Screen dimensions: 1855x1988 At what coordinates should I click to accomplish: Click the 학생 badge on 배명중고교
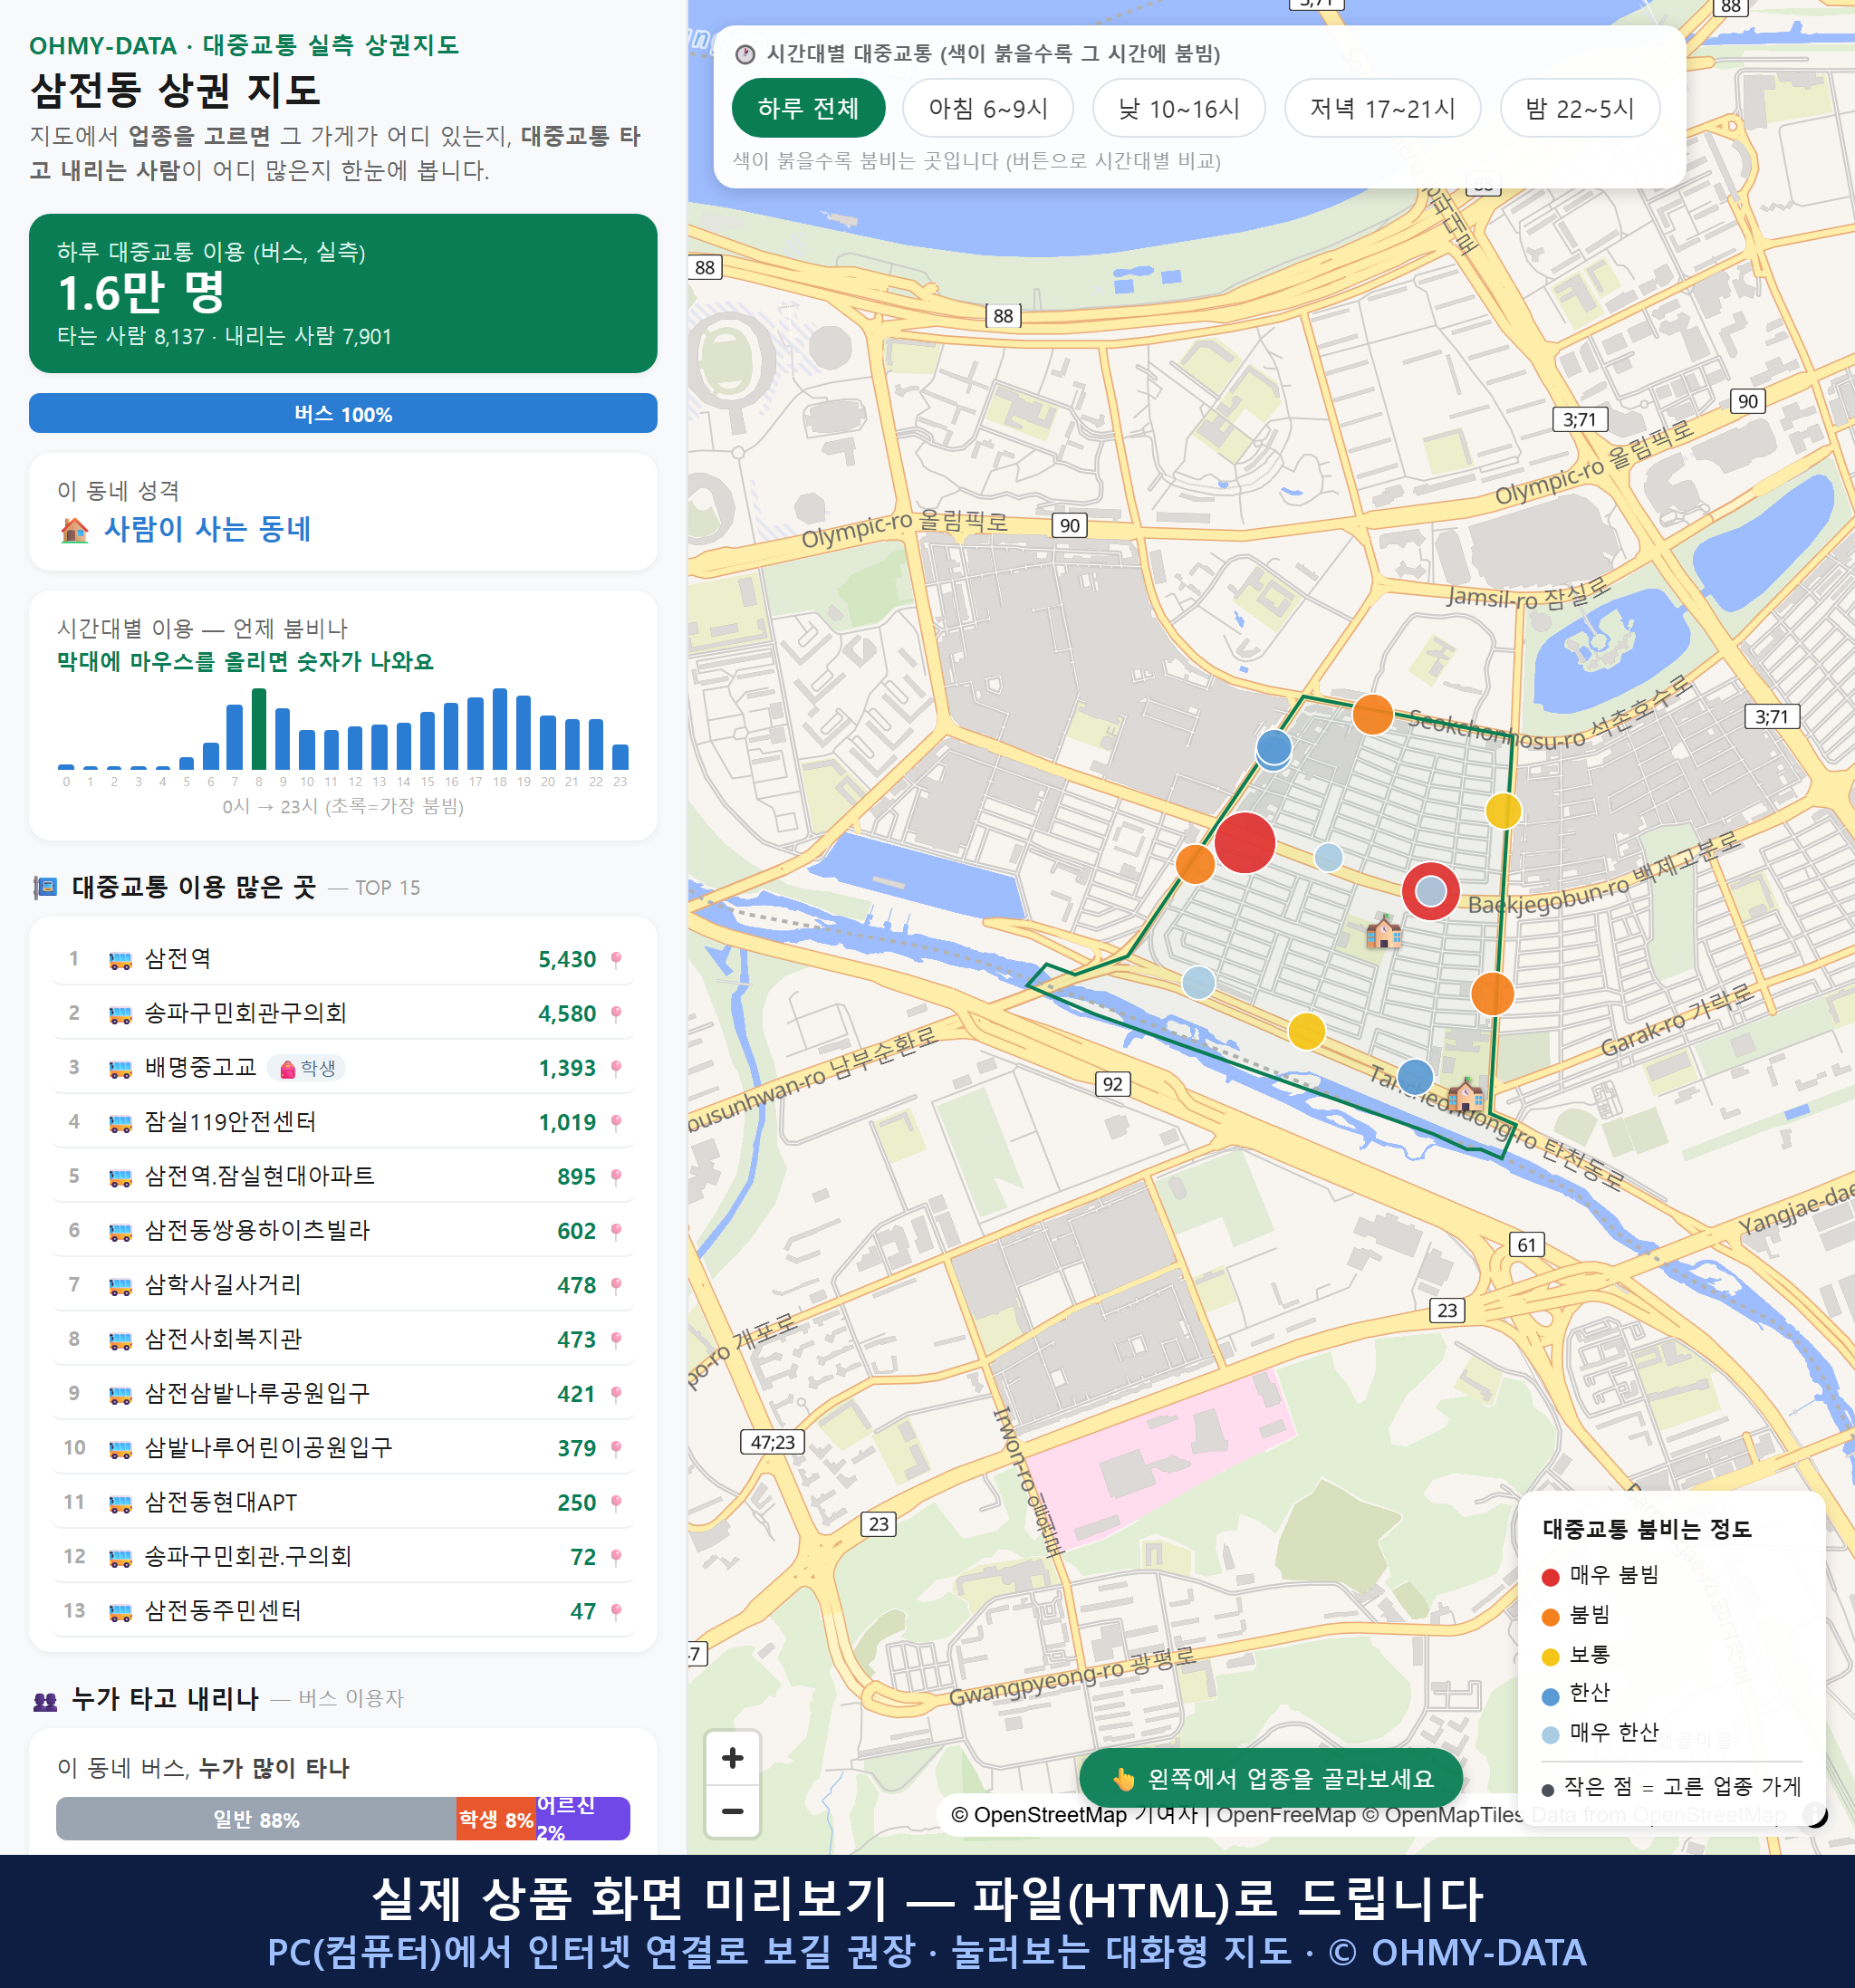coord(307,1068)
